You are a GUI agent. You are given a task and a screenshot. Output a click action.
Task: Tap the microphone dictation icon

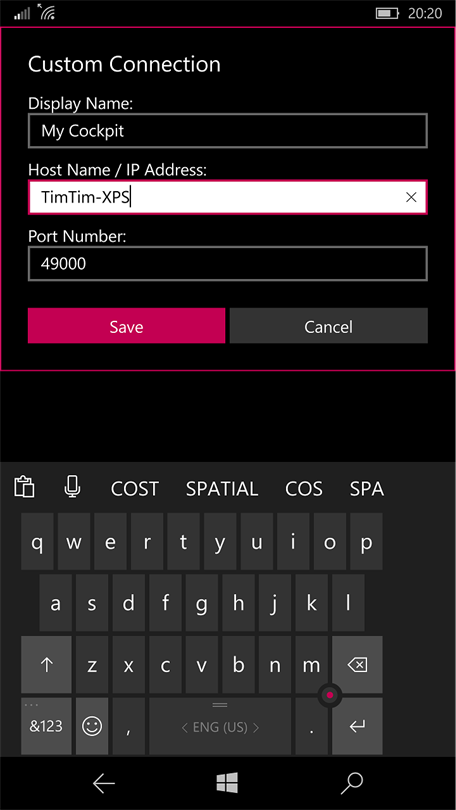tap(72, 487)
